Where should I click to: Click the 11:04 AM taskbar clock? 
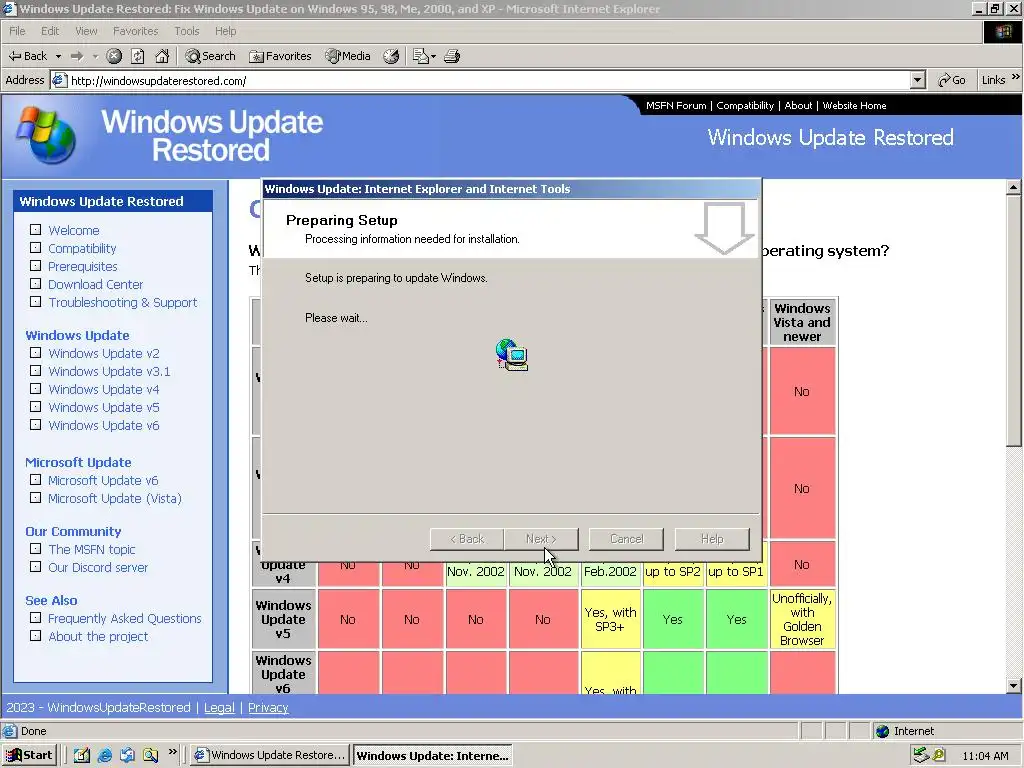pos(985,756)
